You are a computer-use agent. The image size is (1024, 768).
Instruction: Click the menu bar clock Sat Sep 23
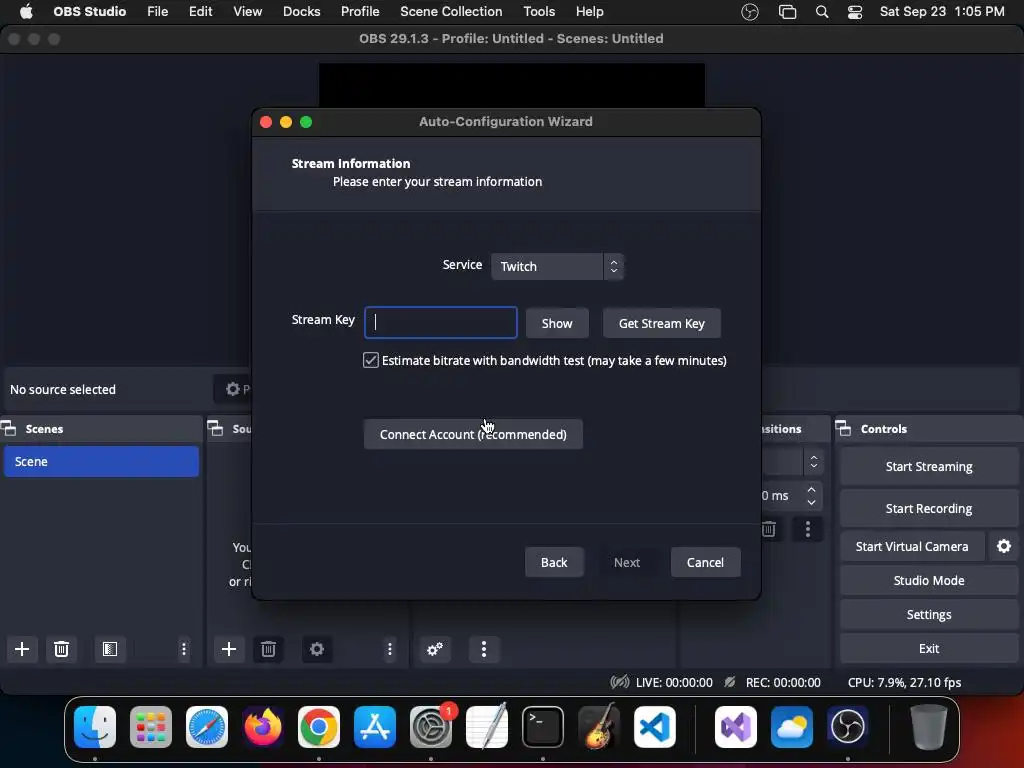[942, 12]
